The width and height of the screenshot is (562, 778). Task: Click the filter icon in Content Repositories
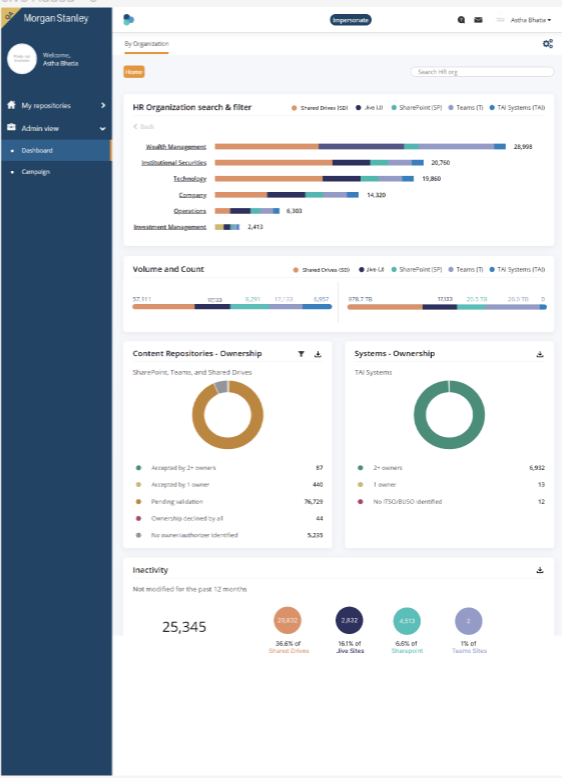point(301,354)
